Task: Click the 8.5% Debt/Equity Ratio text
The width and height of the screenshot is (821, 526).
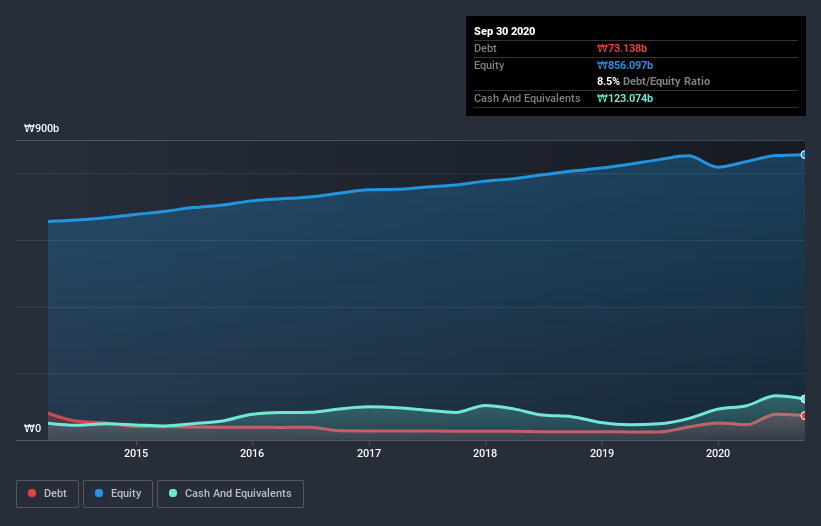Action: [x=653, y=82]
